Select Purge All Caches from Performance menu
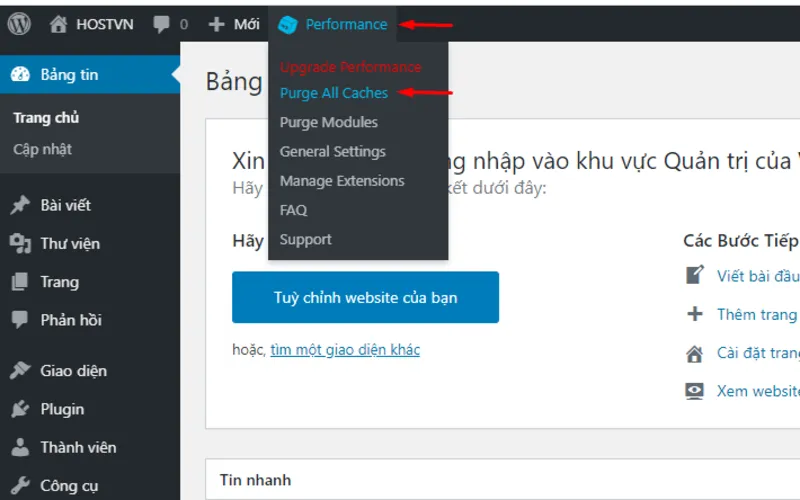The height and width of the screenshot is (500, 800). click(334, 93)
